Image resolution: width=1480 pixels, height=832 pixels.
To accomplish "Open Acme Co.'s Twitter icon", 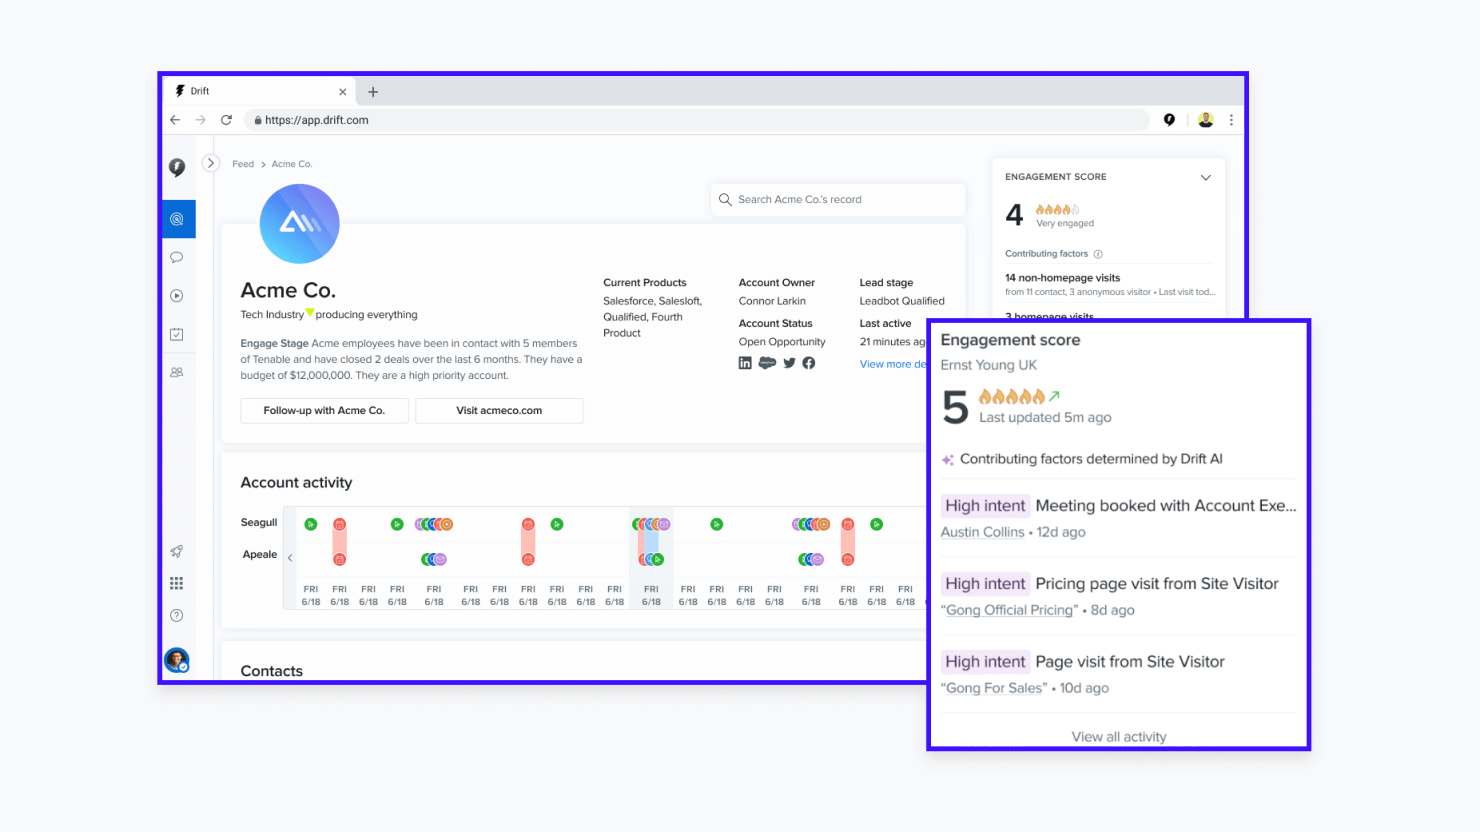I will (x=789, y=363).
